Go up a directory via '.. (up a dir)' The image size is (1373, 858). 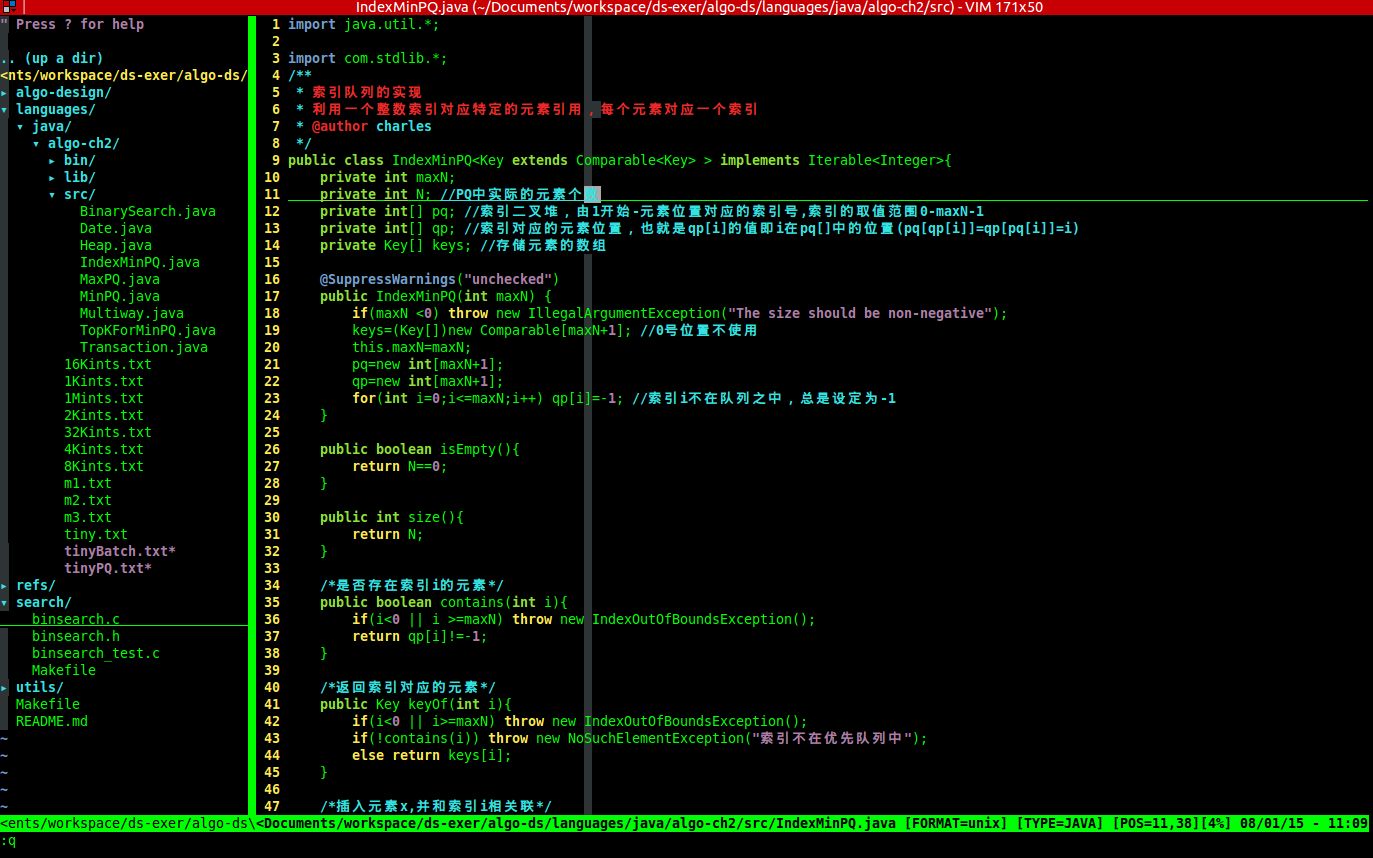tap(51, 59)
